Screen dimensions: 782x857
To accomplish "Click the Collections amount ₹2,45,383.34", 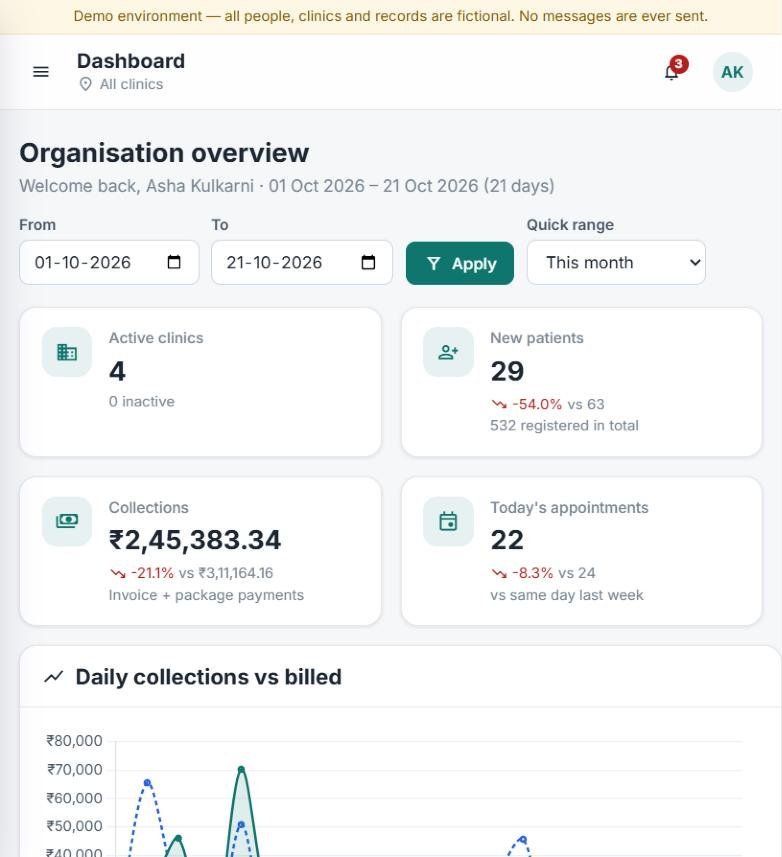I will click(195, 540).
